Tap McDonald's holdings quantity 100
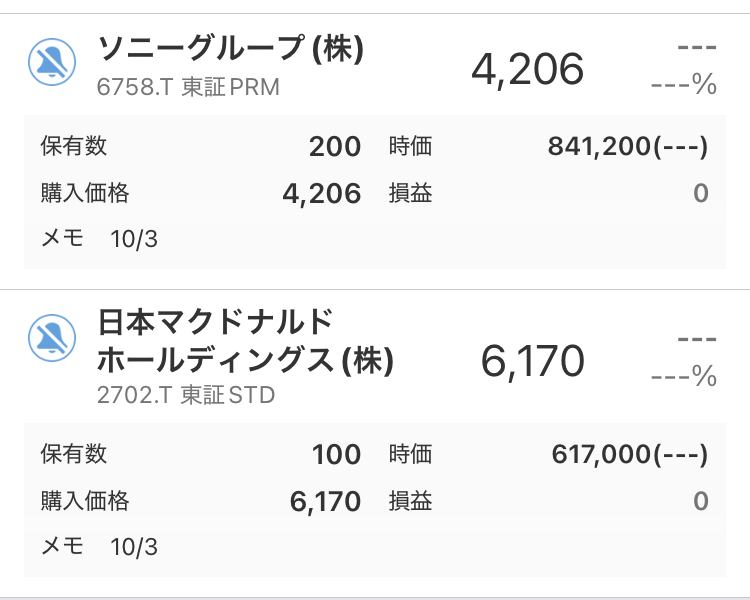 336,455
